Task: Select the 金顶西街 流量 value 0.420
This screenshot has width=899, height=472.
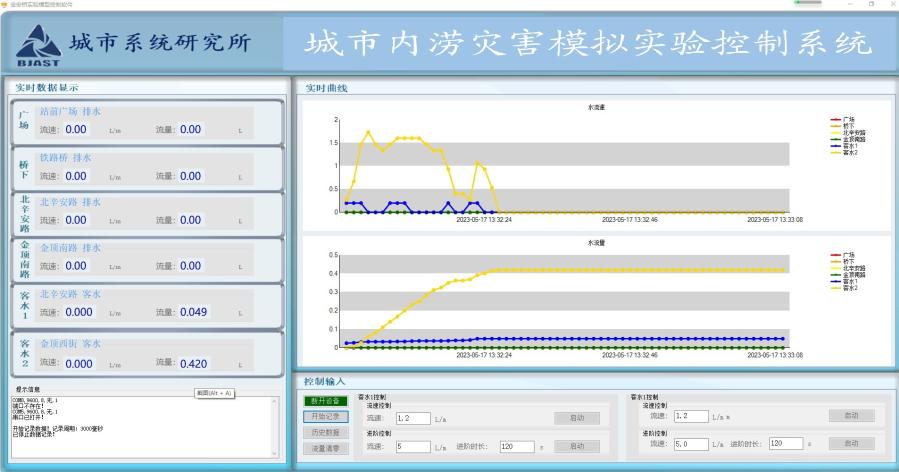Action: tap(192, 364)
